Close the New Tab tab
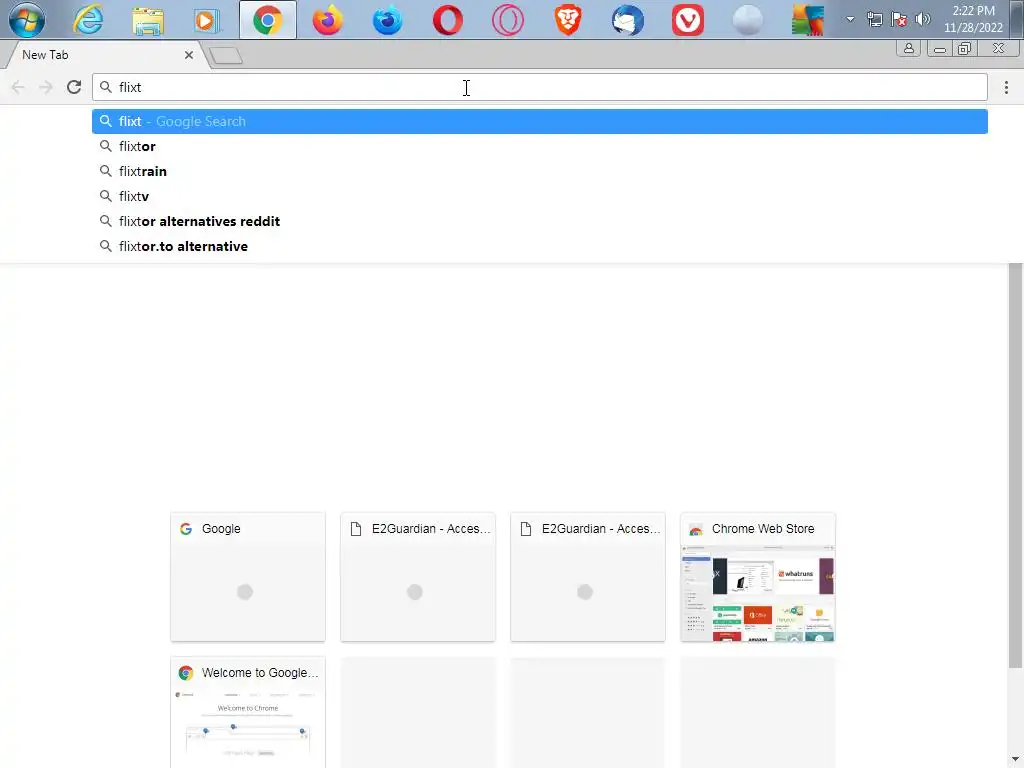This screenshot has height=768, width=1024. (189, 55)
